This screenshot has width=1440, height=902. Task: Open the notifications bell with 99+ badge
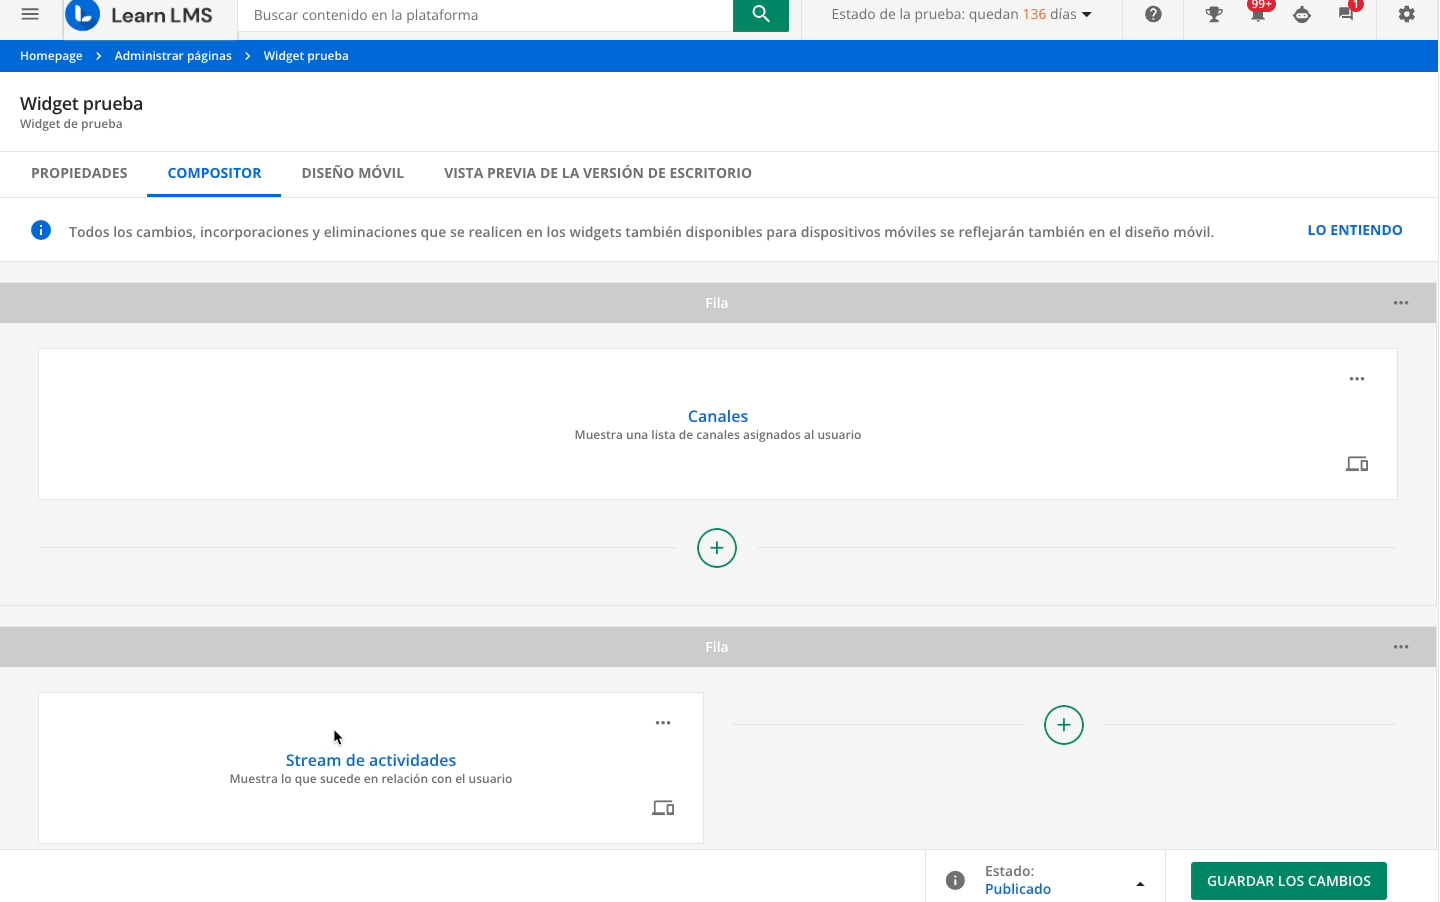(x=1258, y=15)
